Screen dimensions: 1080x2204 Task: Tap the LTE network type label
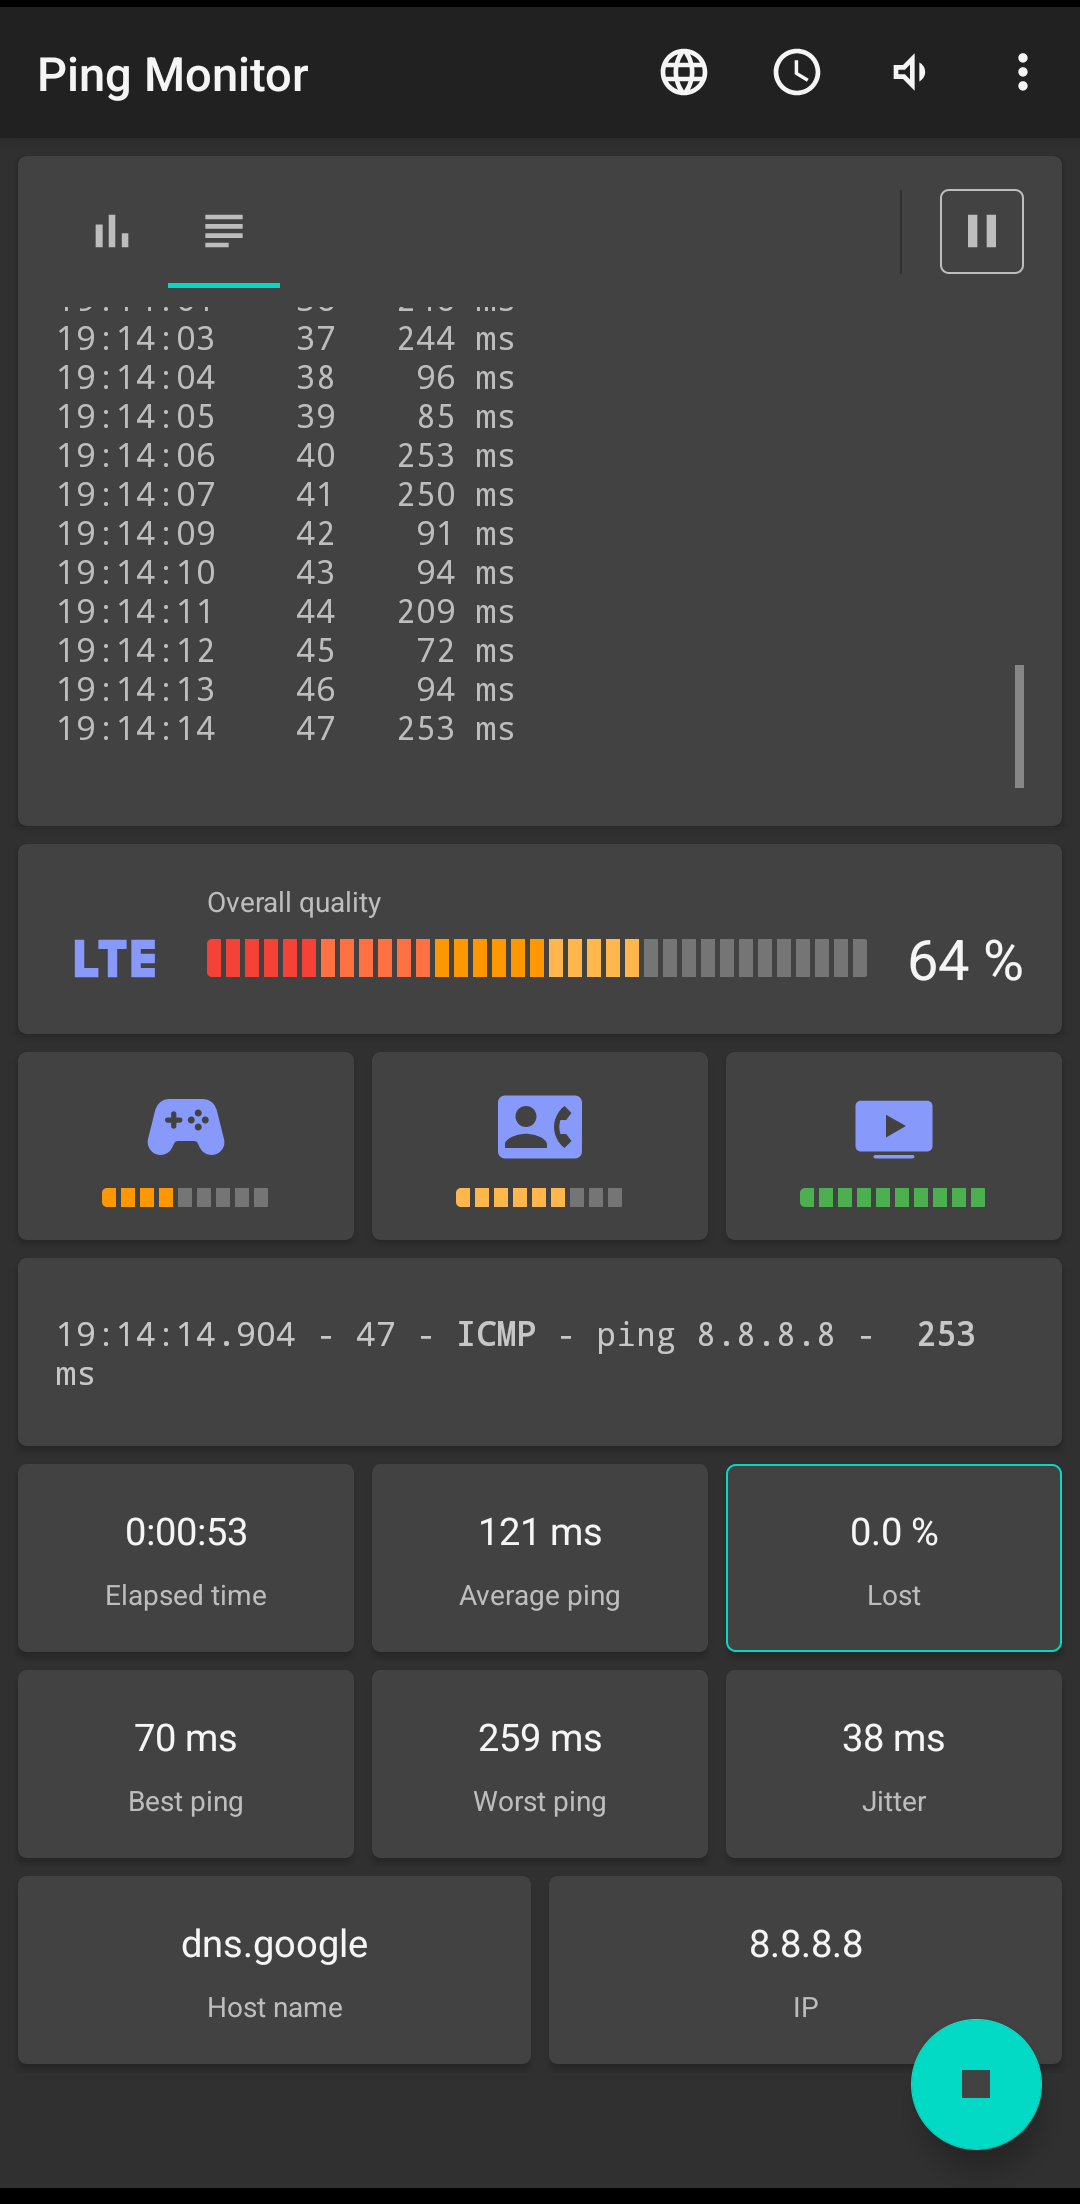click(115, 959)
